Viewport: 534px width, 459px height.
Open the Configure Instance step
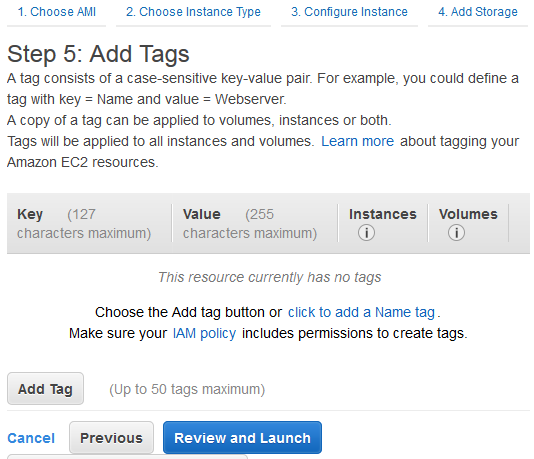pos(349,12)
